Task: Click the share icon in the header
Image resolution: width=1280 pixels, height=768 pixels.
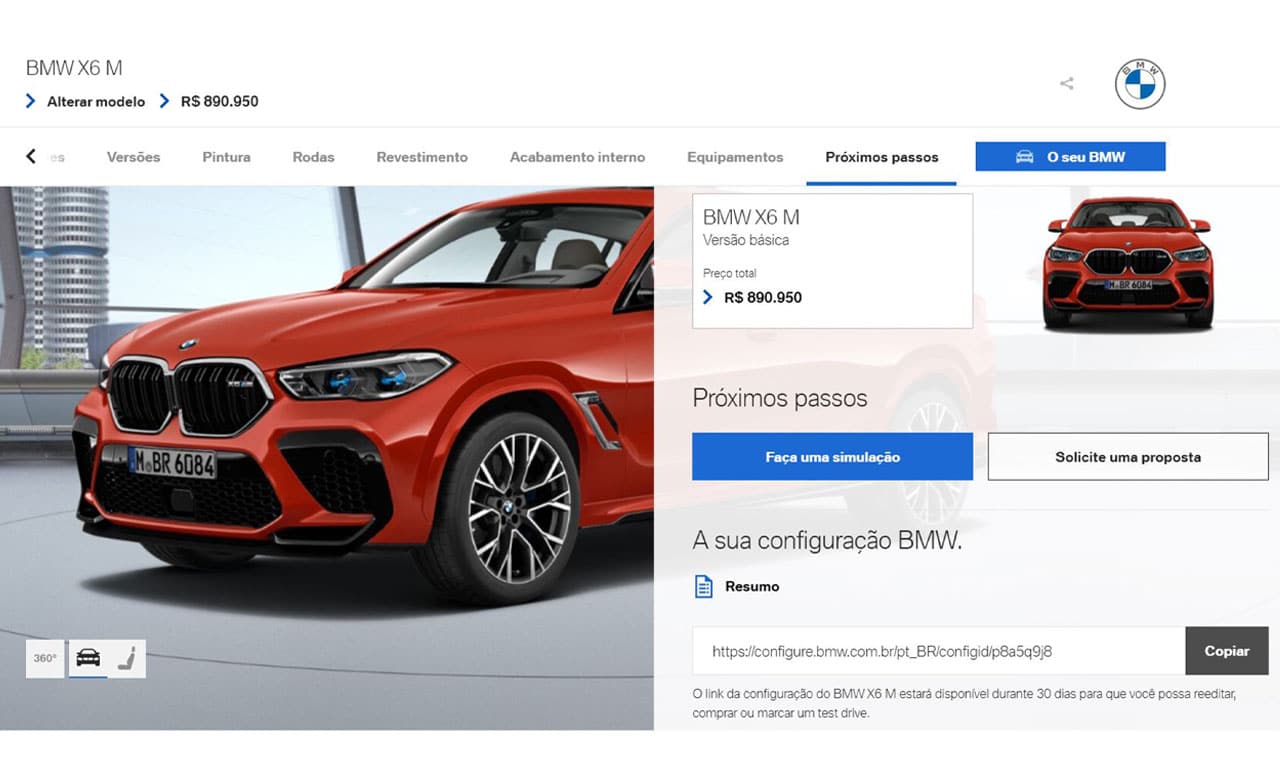Action: [x=1067, y=84]
